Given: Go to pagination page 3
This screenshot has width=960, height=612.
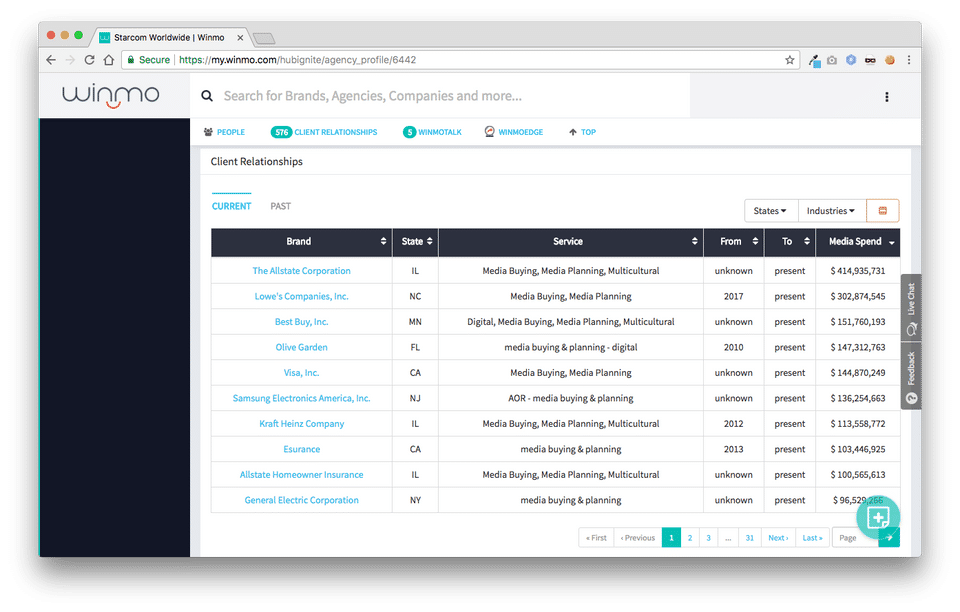Looking at the screenshot, I should point(708,537).
